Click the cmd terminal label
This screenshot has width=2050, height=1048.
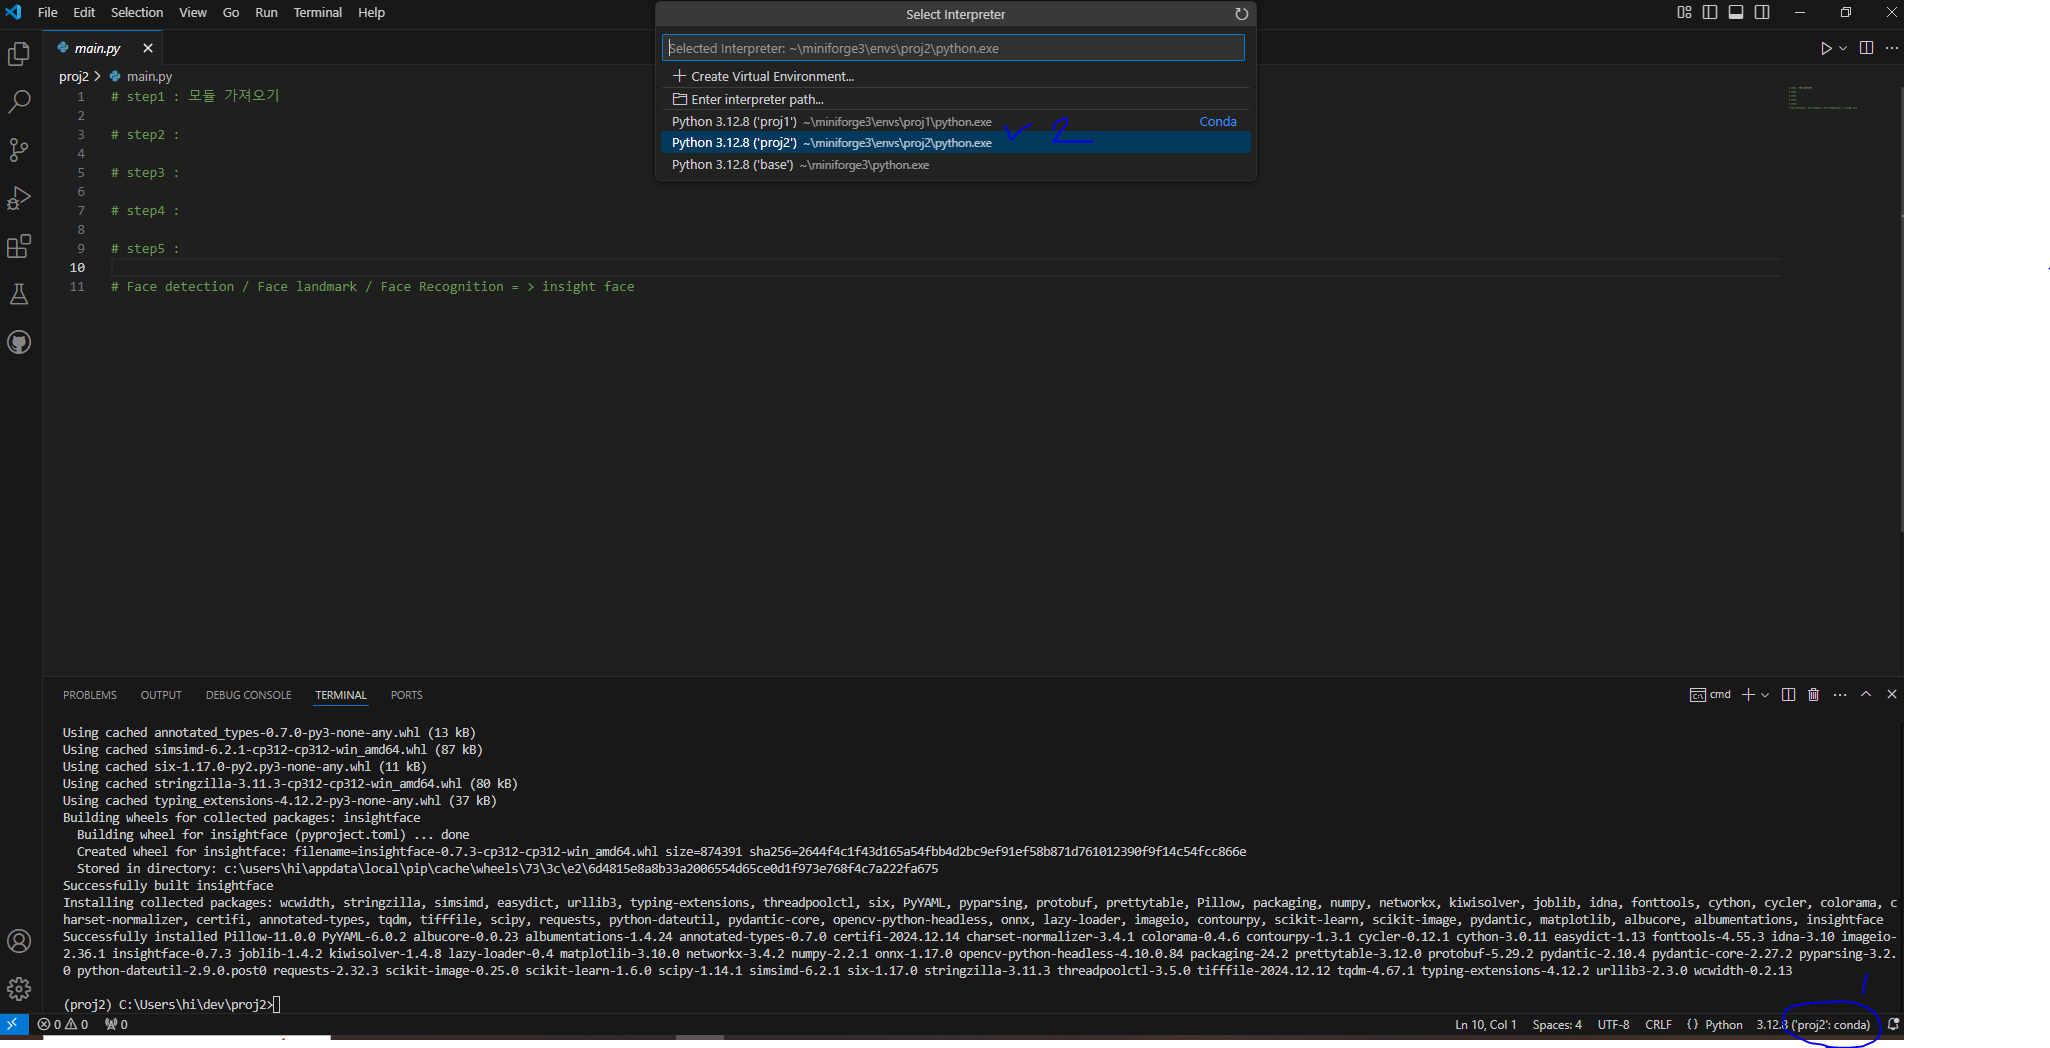pyautogui.click(x=1710, y=695)
